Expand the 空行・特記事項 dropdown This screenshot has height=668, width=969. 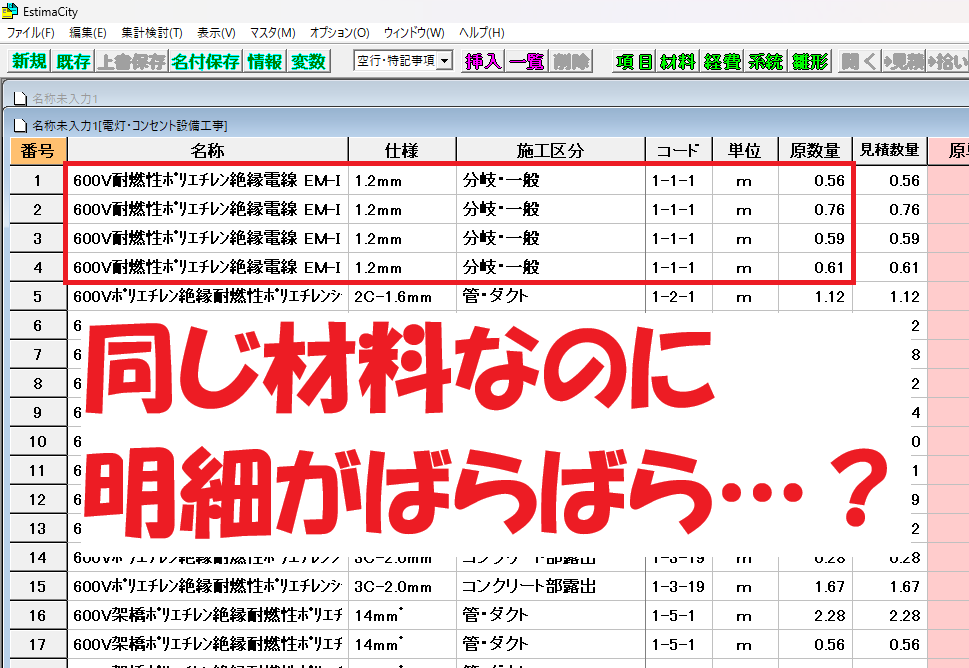444,61
